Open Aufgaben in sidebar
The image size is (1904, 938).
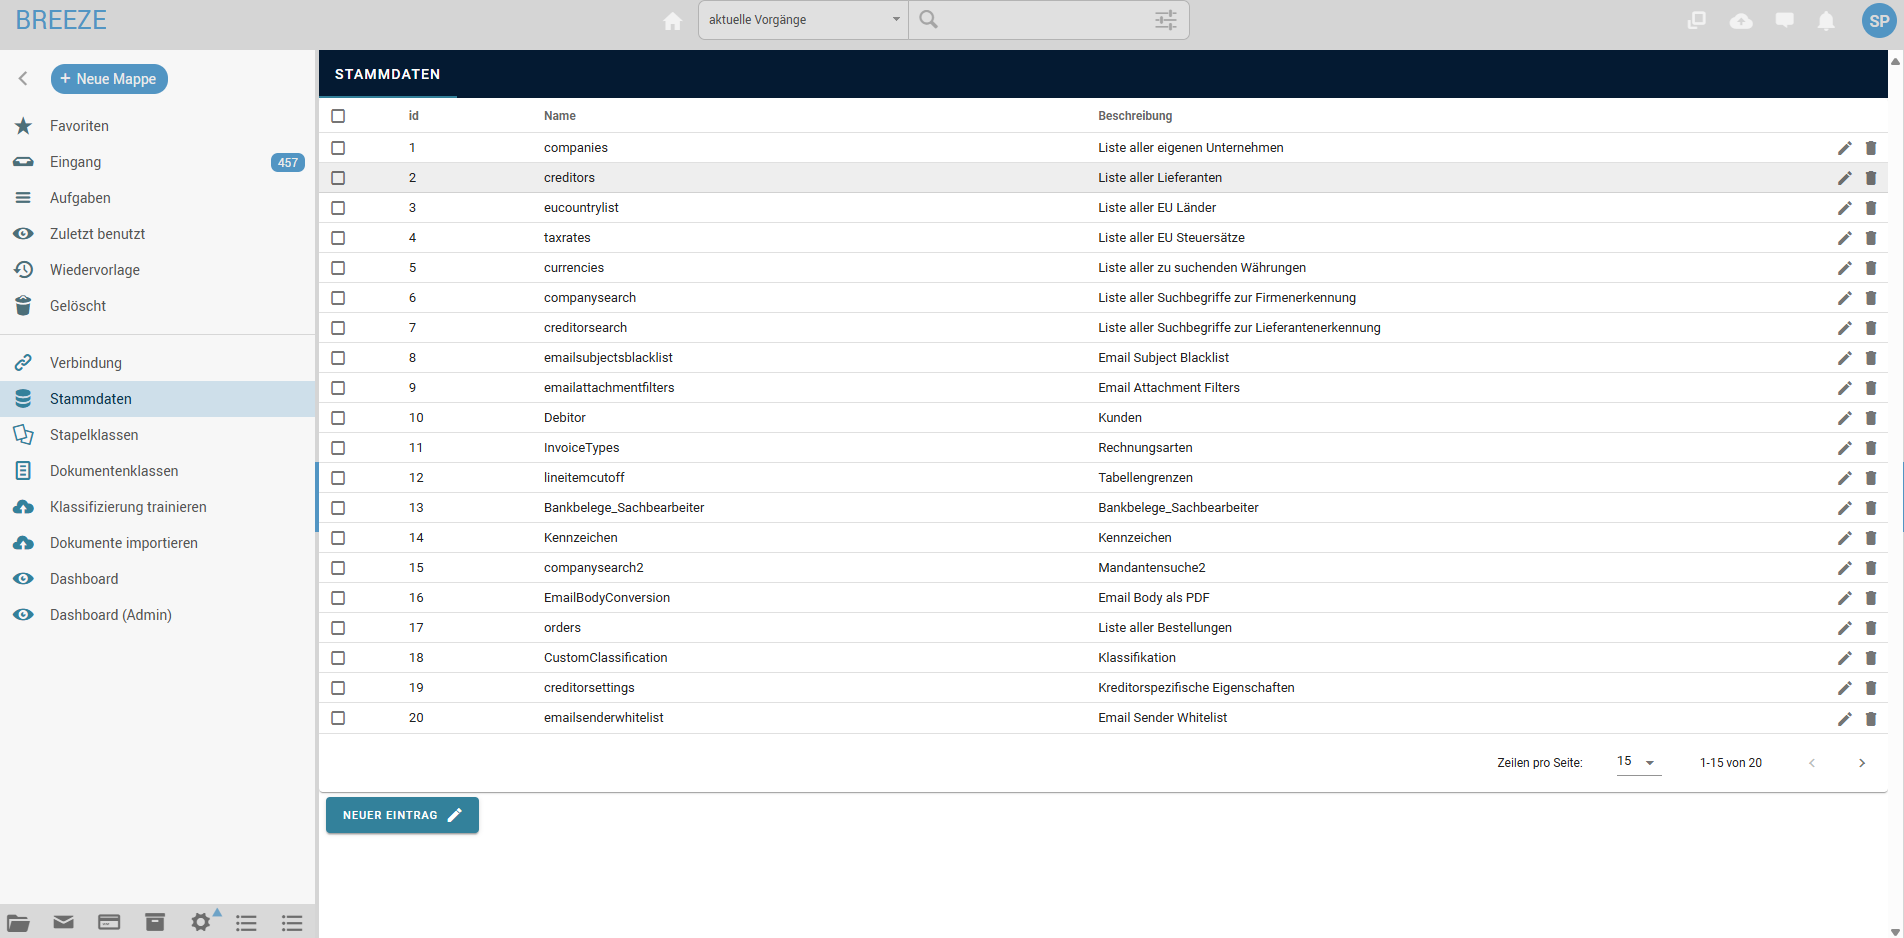pyautogui.click(x=158, y=198)
